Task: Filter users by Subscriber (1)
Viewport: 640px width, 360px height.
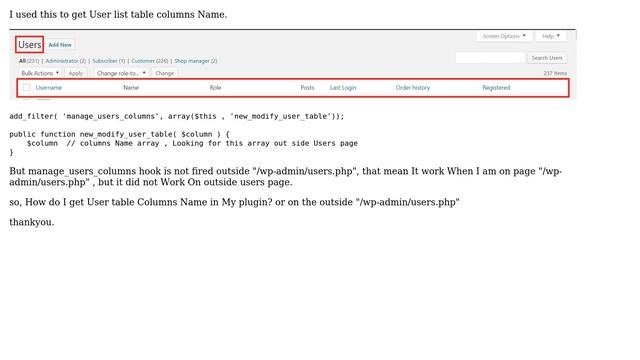Action: (109, 61)
